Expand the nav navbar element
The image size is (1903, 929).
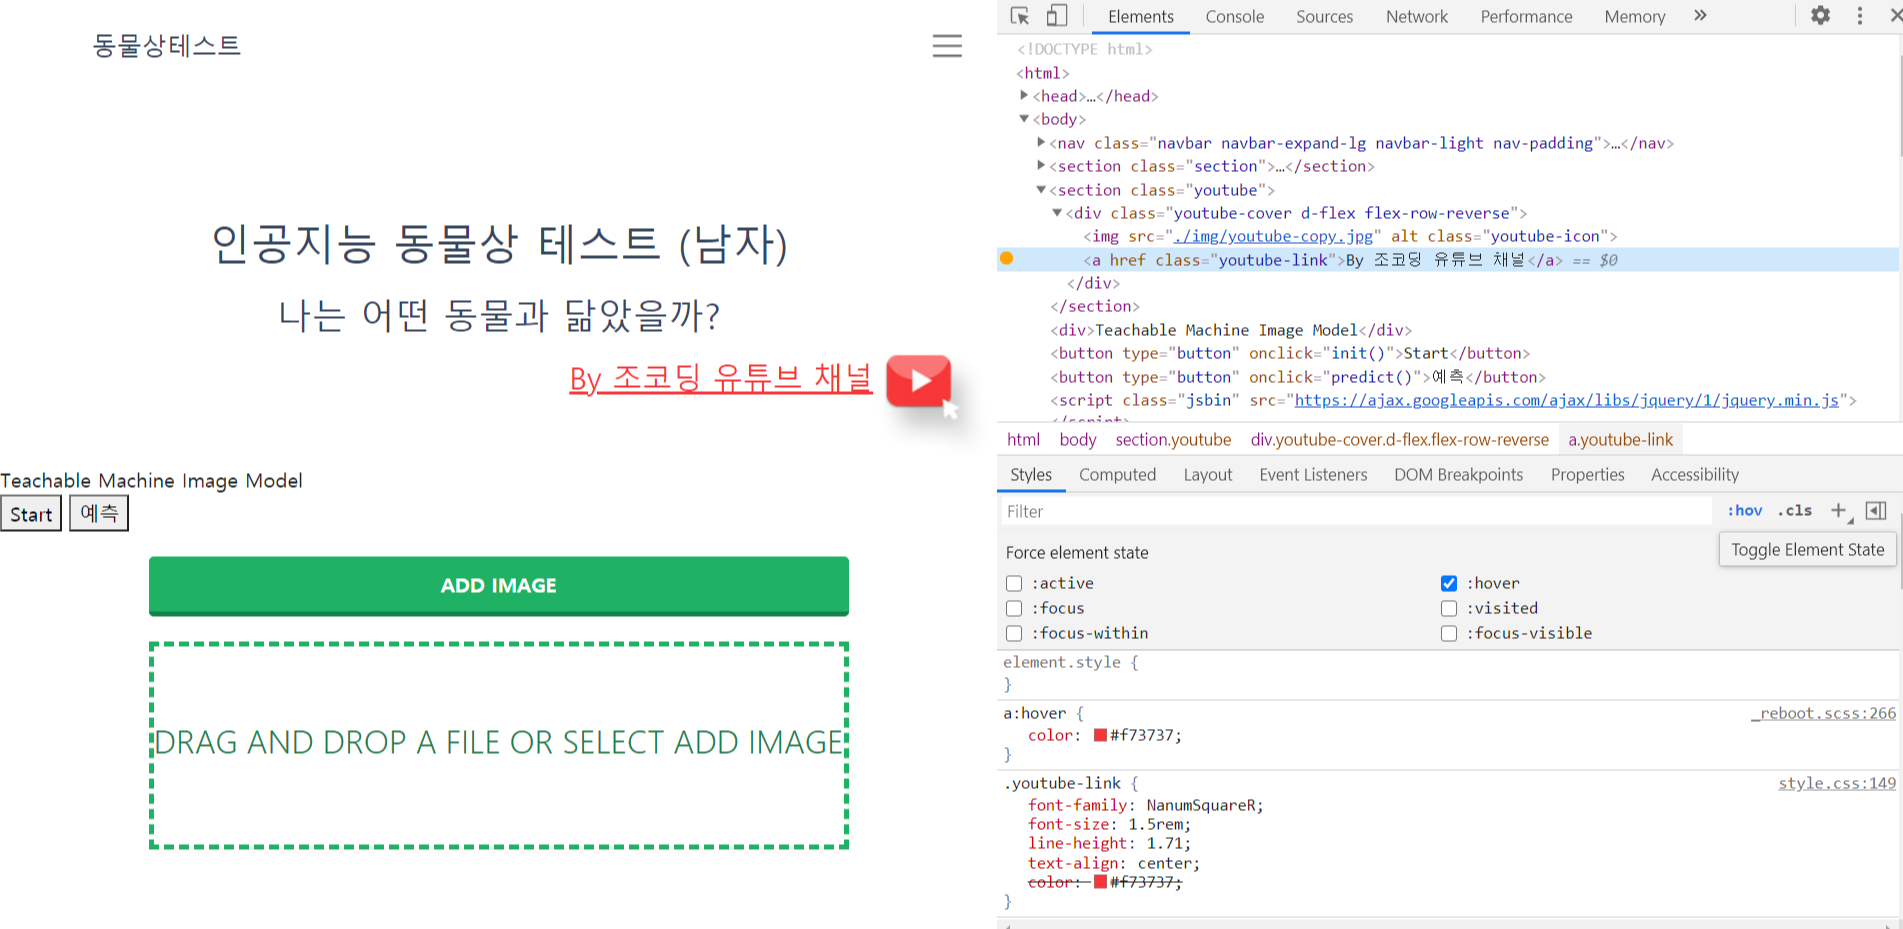coord(1041,142)
